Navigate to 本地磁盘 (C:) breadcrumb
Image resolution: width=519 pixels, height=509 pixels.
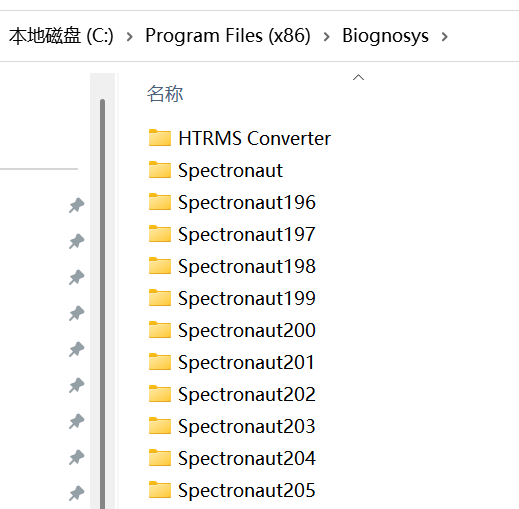61,36
